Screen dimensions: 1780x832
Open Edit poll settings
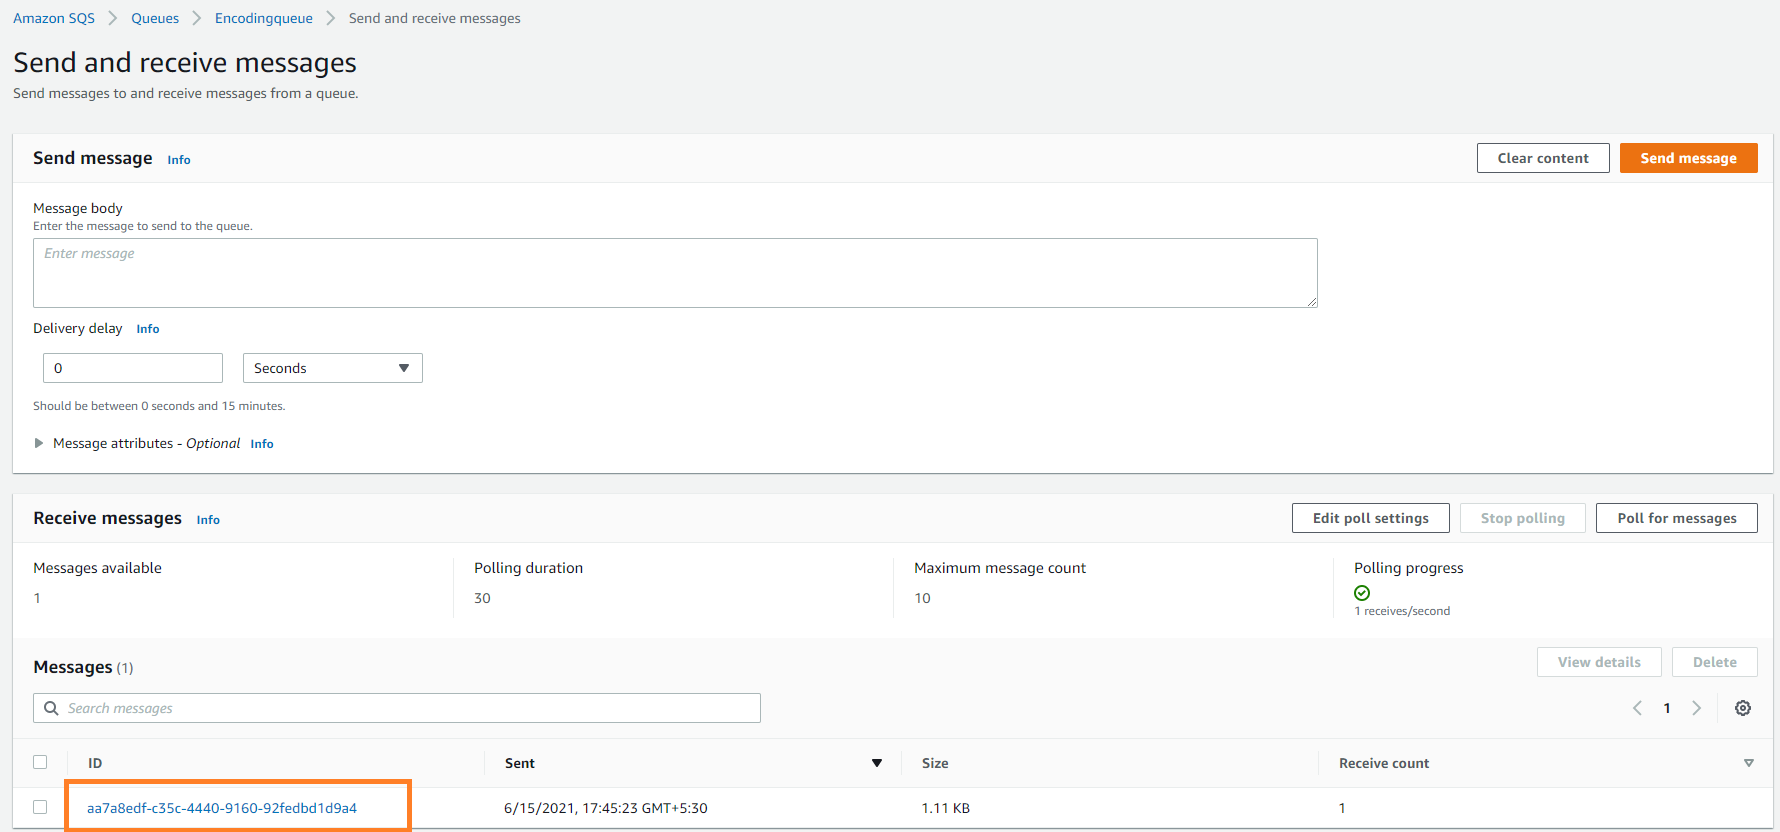(1370, 518)
